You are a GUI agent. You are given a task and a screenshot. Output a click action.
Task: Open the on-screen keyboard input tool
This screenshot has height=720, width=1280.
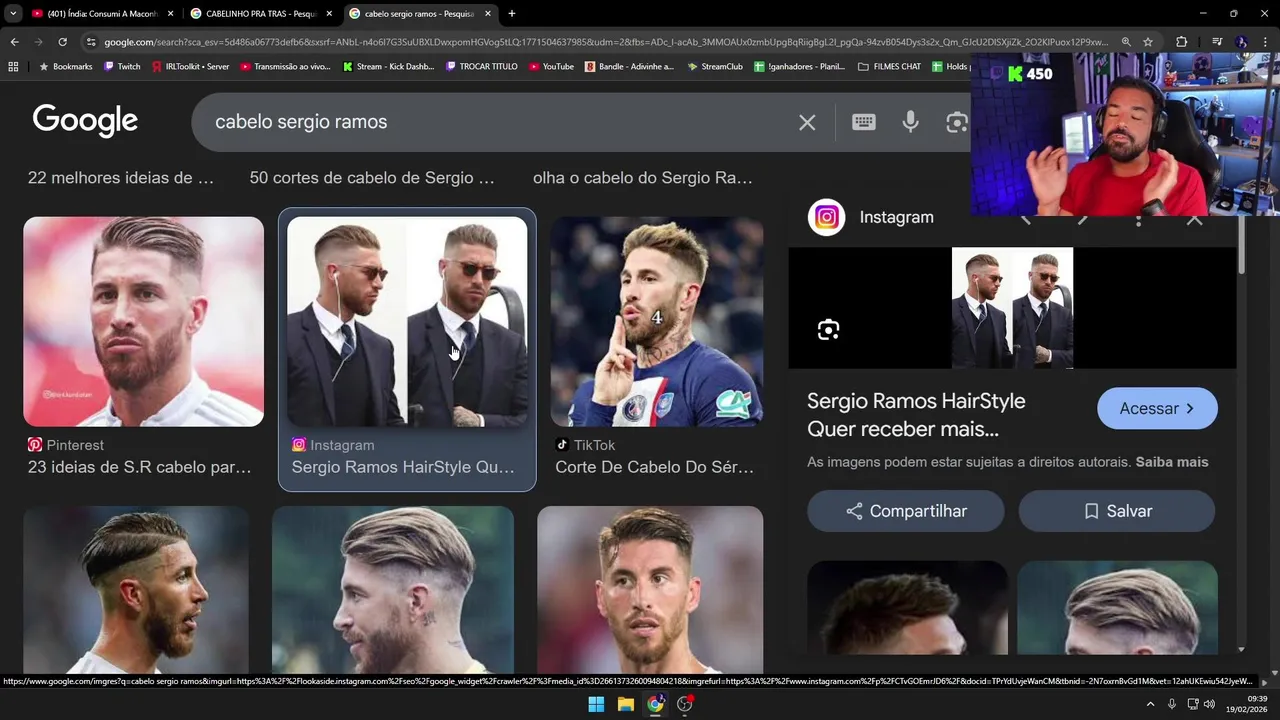pos(864,122)
